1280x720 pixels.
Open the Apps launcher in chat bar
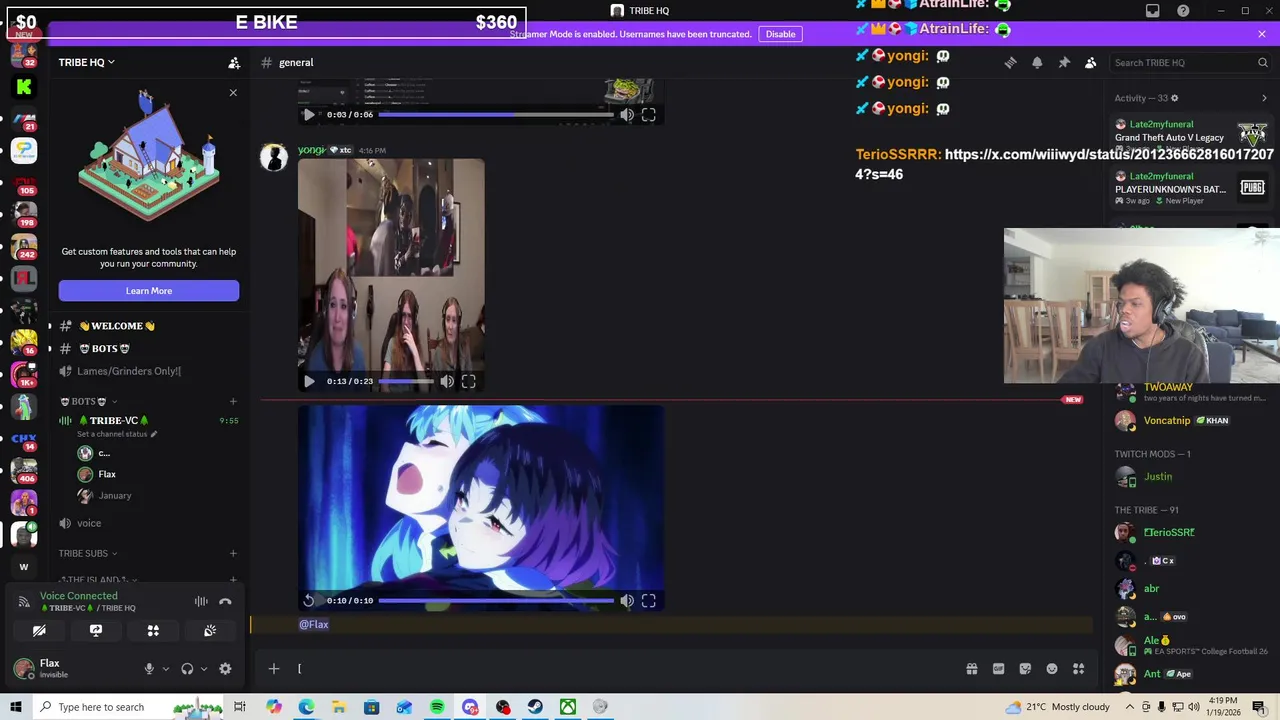click(1079, 669)
